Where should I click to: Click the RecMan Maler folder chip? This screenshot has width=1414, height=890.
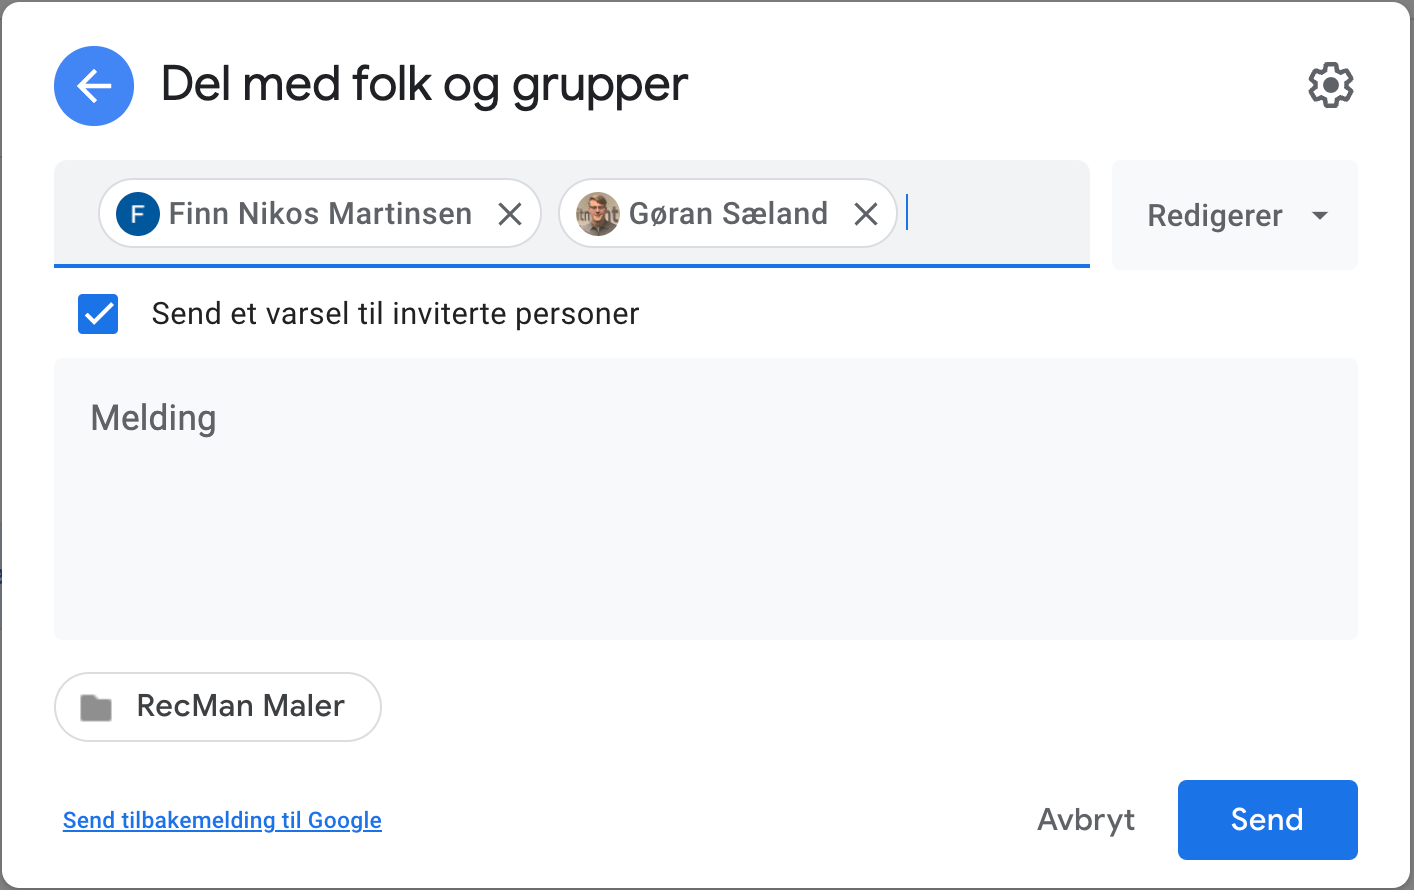click(240, 707)
